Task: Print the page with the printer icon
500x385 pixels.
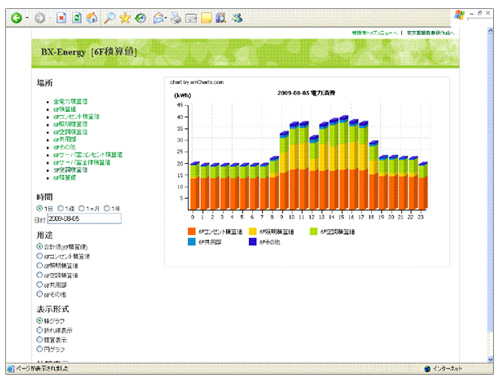Action: pyautogui.click(x=176, y=18)
